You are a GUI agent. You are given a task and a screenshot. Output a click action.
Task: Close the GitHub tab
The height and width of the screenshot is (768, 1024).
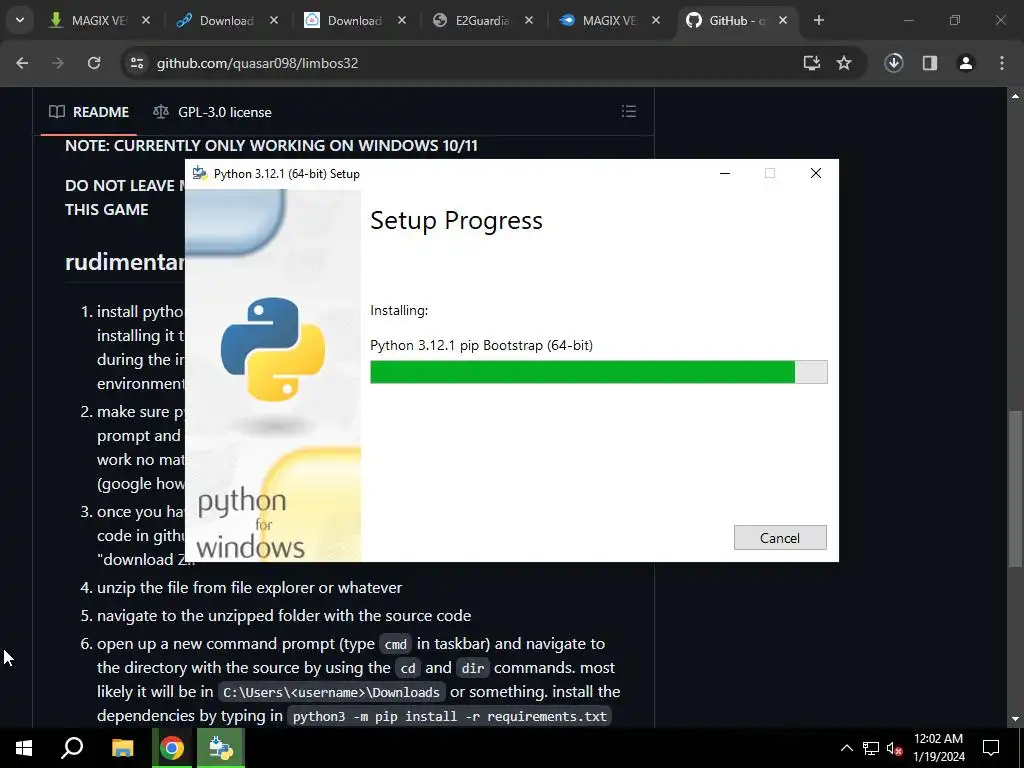point(783,20)
